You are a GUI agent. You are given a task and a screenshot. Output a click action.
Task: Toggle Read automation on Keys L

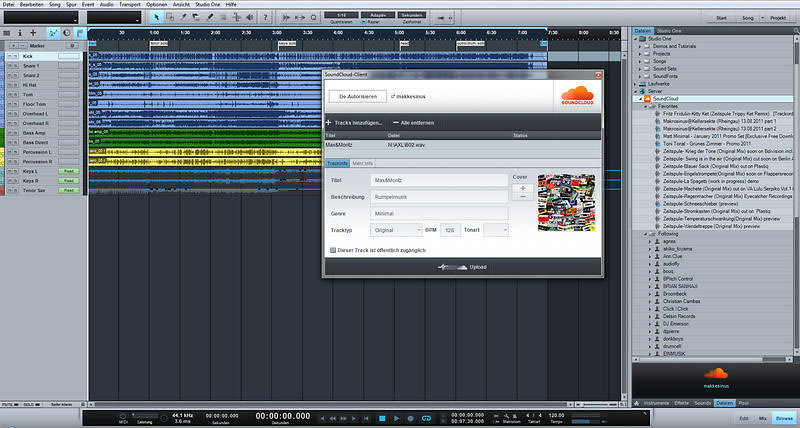[68, 171]
